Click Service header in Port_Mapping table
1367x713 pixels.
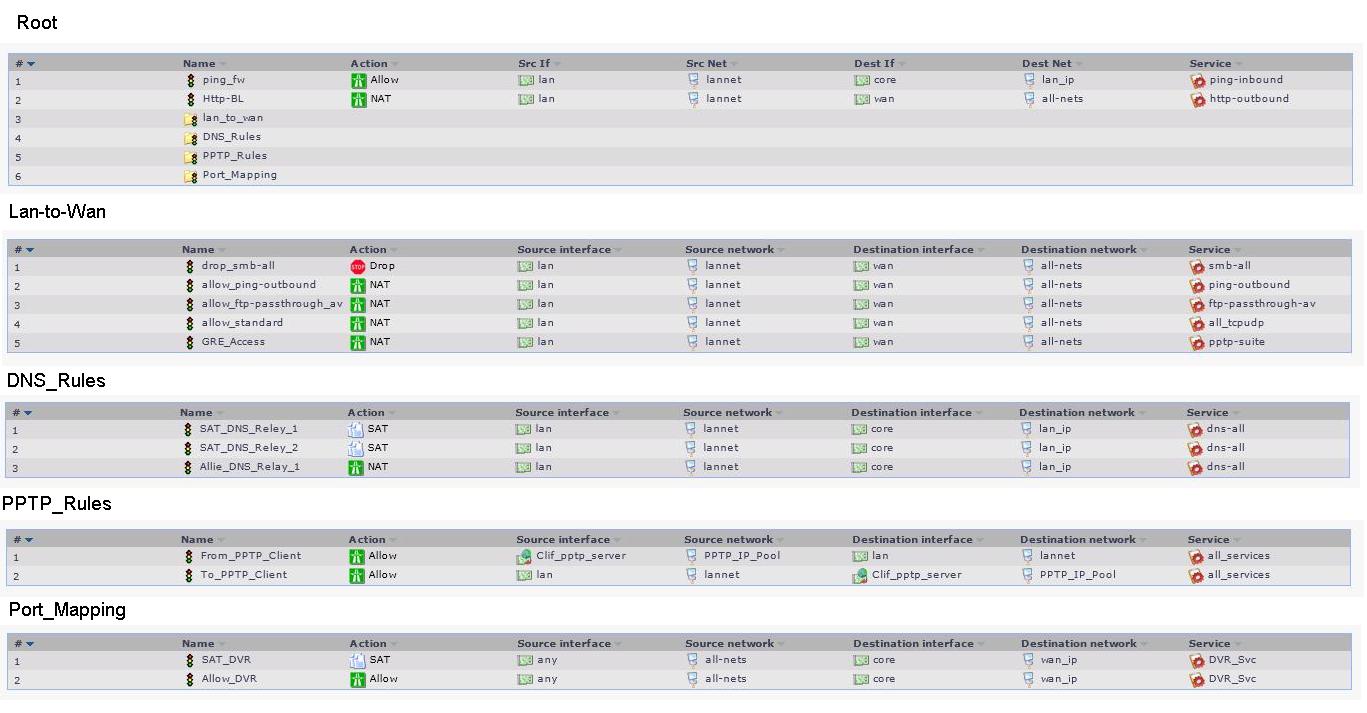(x=1209, y=644)
